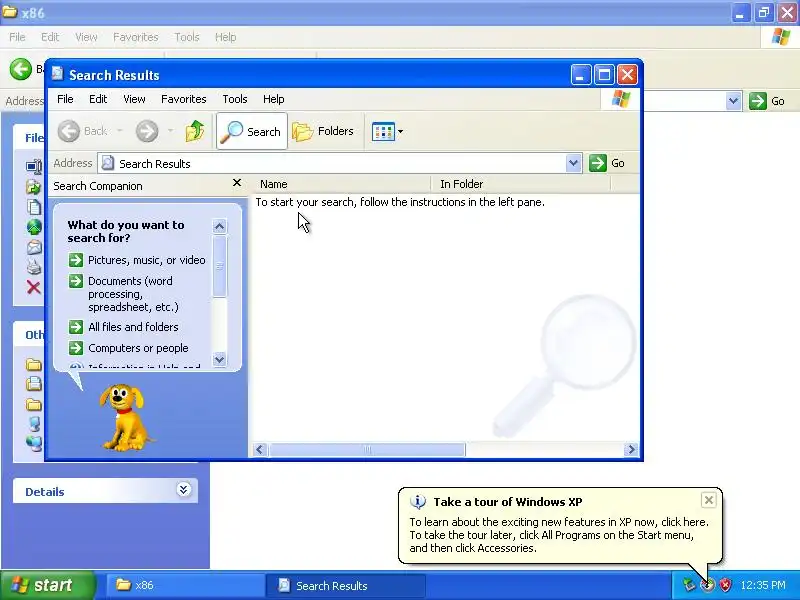Viewport: 800px width, 600px height.
Task: Search for Pictures, music, or video
Action: click(146, 260)
